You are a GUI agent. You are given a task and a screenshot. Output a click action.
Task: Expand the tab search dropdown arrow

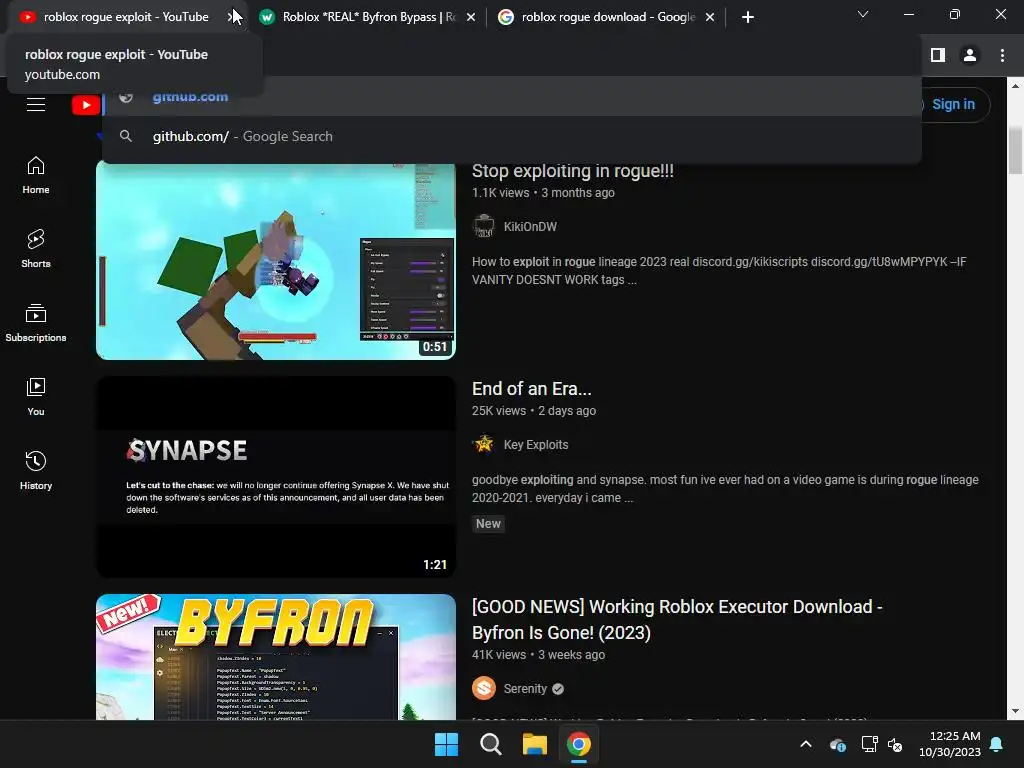pos(863,14)
